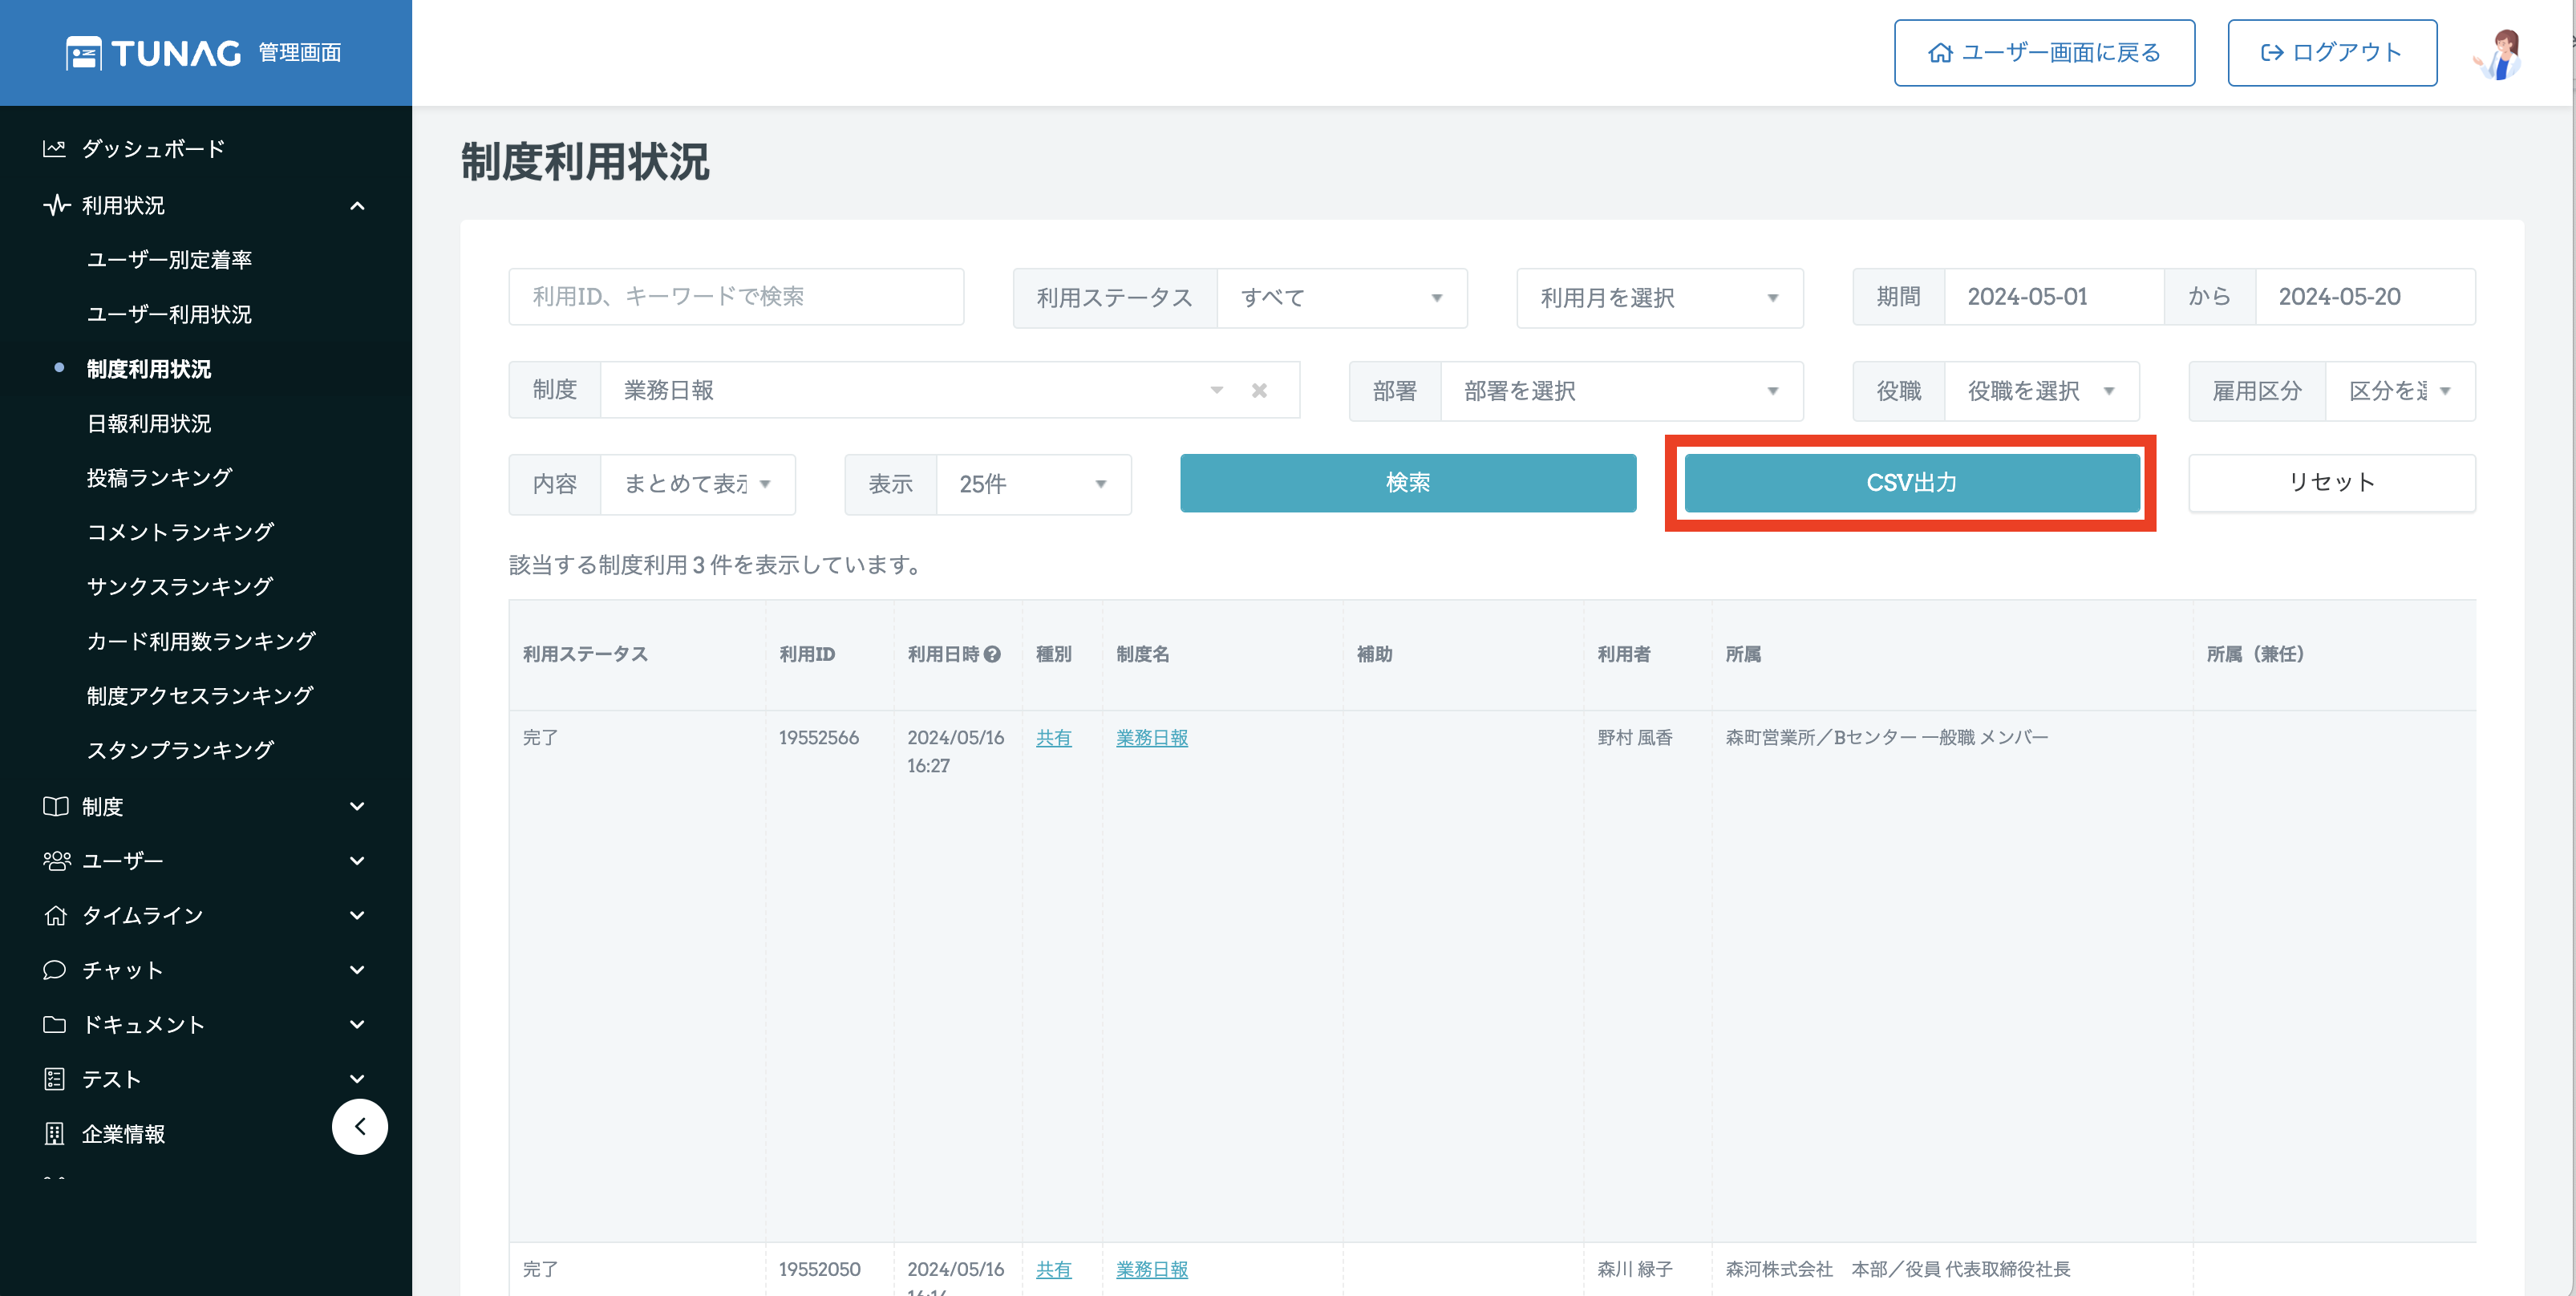Click the end date field 2024-05-20
Image resolution: width=2576 pixels, height=1296 pixels.
2365,297
